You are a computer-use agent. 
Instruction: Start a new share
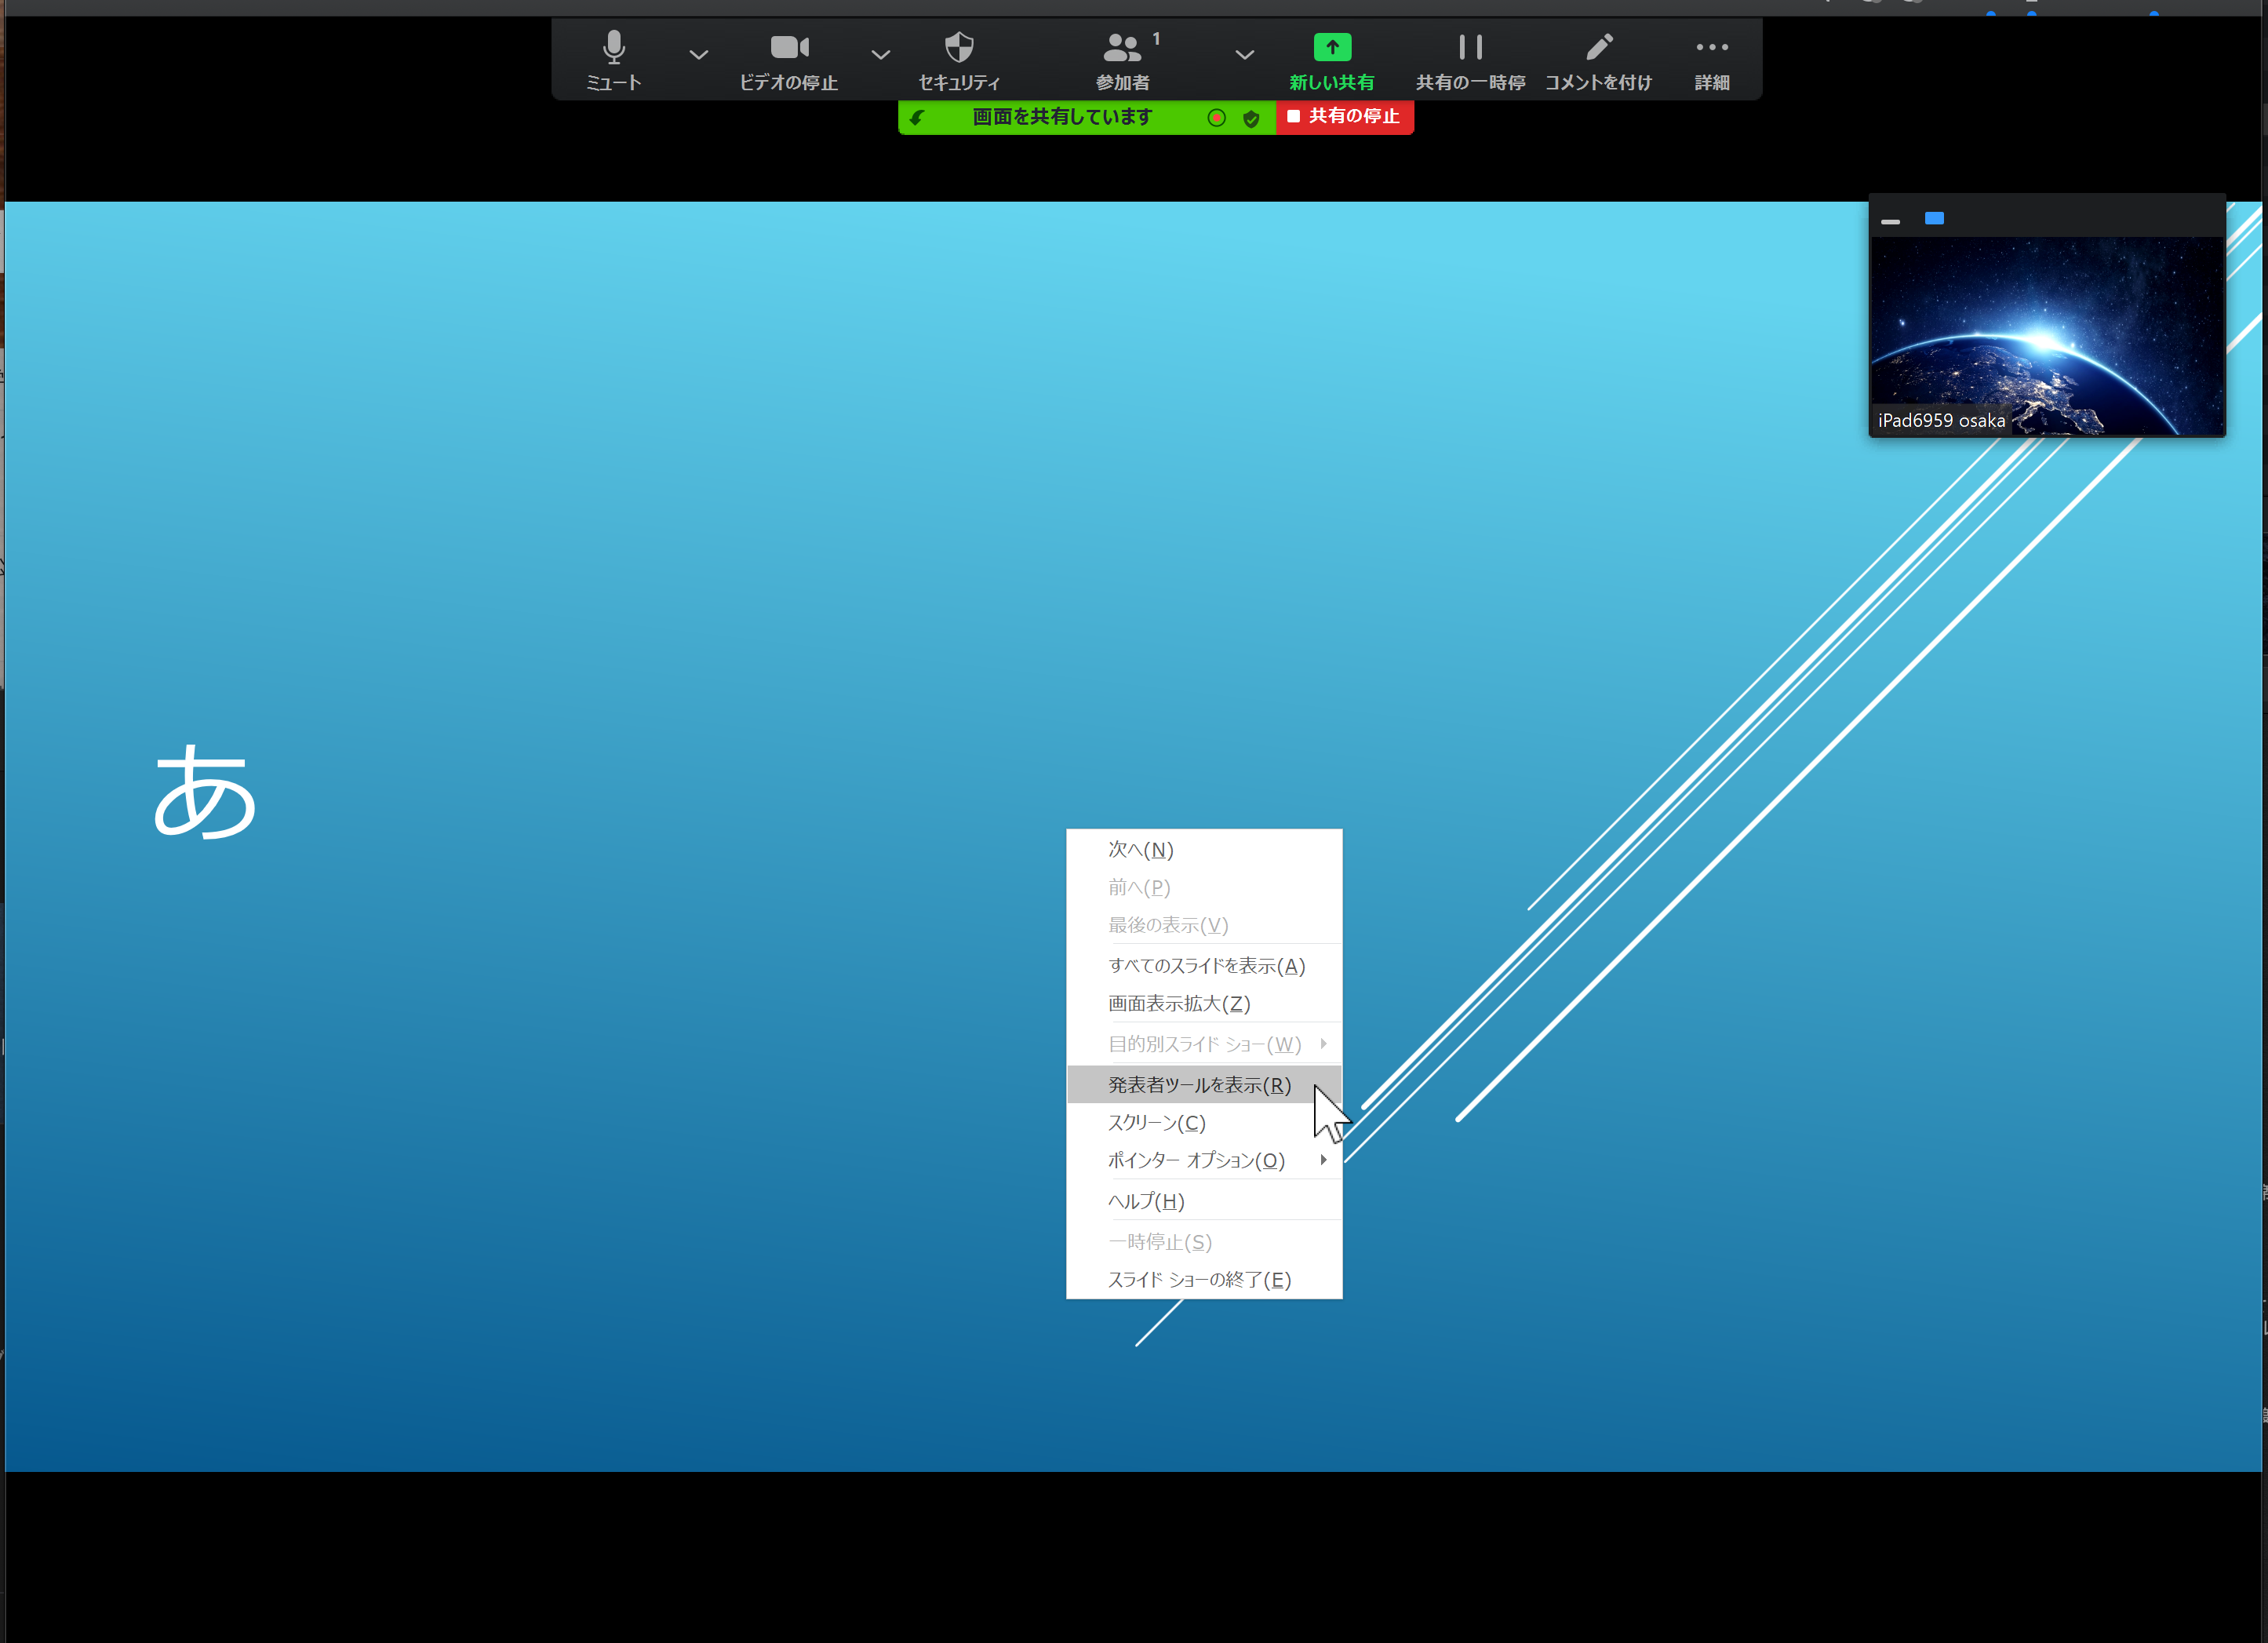coord(1331,60)
